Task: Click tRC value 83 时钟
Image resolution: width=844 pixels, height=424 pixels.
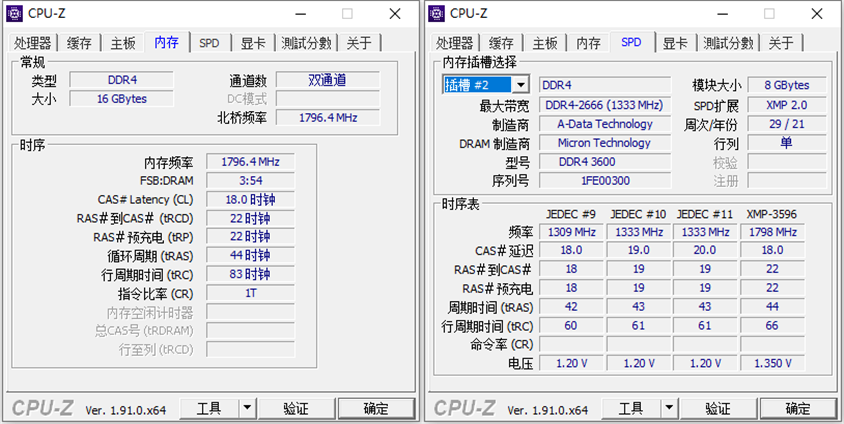Action: tap(250, 274)
